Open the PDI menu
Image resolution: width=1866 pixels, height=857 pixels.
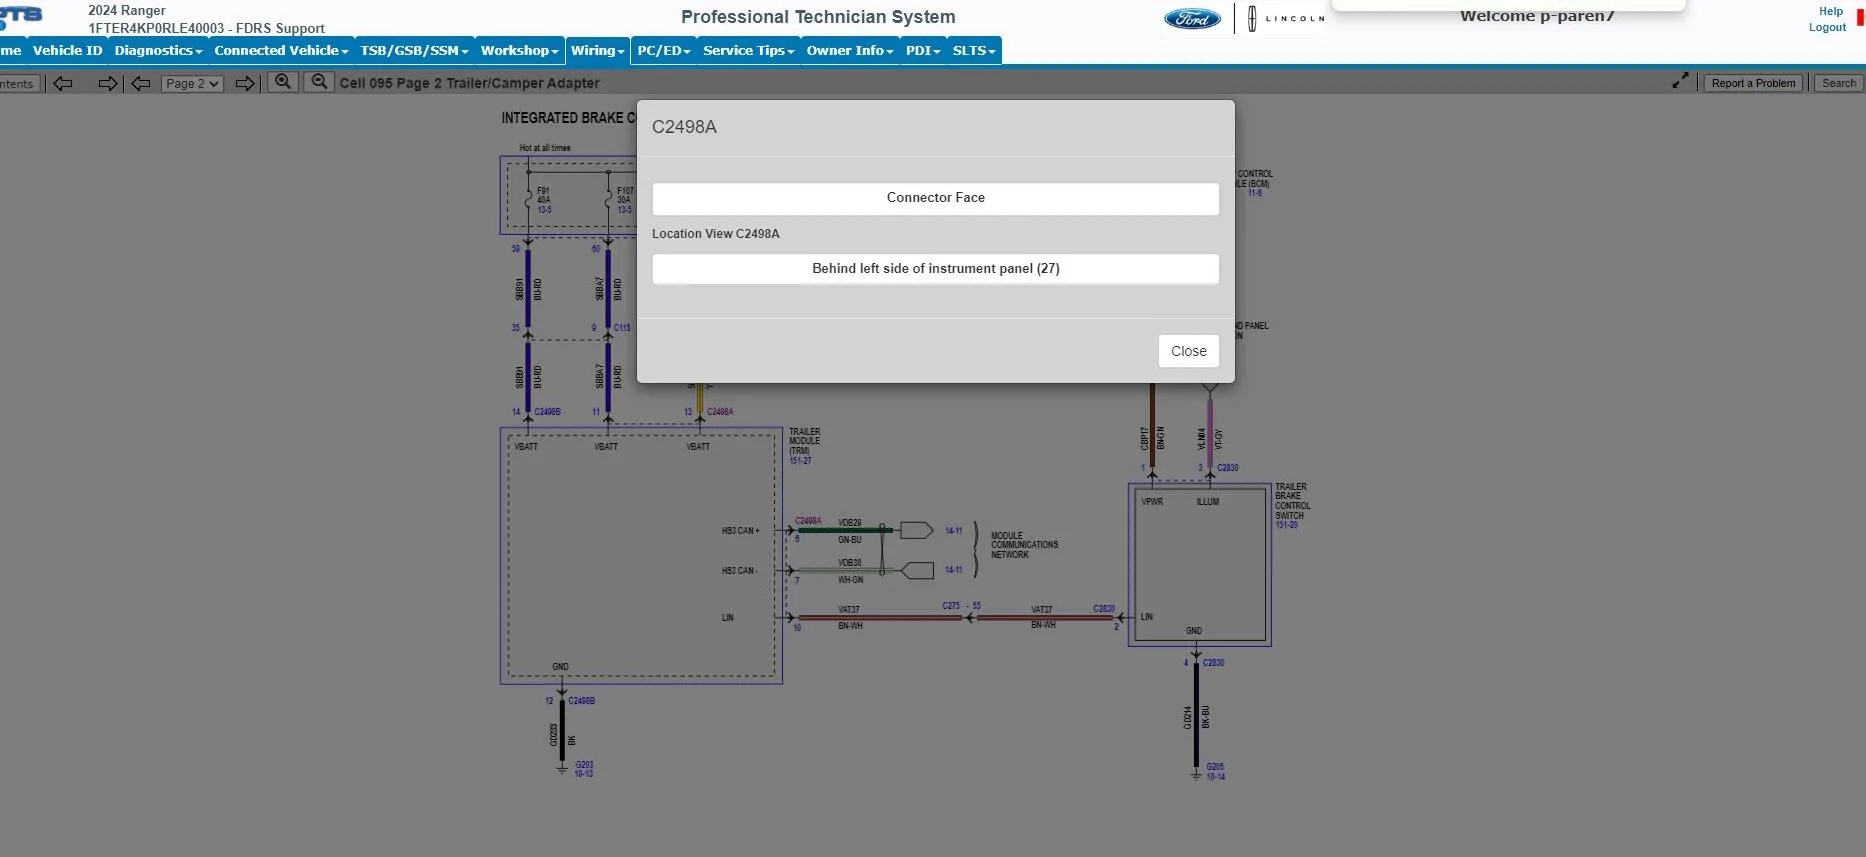click(x=923, y=50)
